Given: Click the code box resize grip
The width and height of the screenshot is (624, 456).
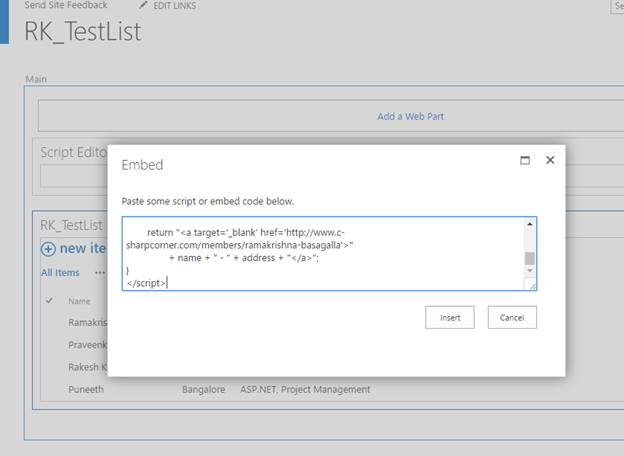Looking at the screenshot, I should pyautogui.click(x=531, y=285).
